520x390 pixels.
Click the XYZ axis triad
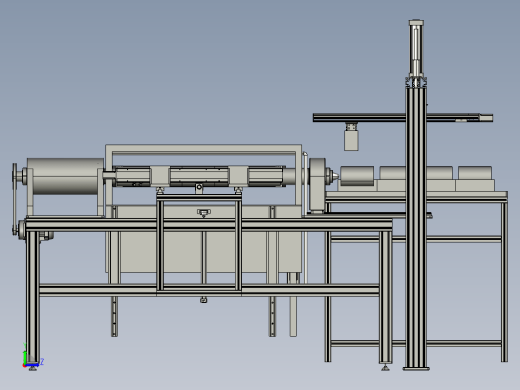pyautogui.click(x=32, y=356)
